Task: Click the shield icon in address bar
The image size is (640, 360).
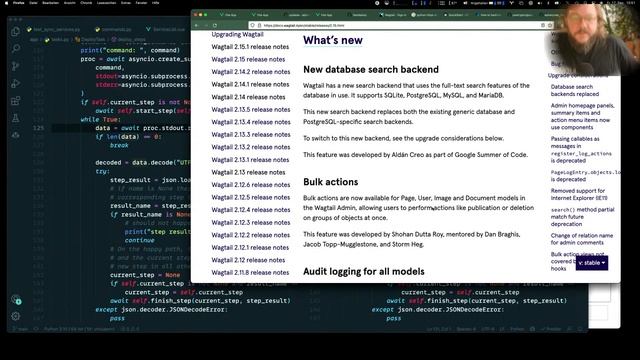Action: pos(253,25)
